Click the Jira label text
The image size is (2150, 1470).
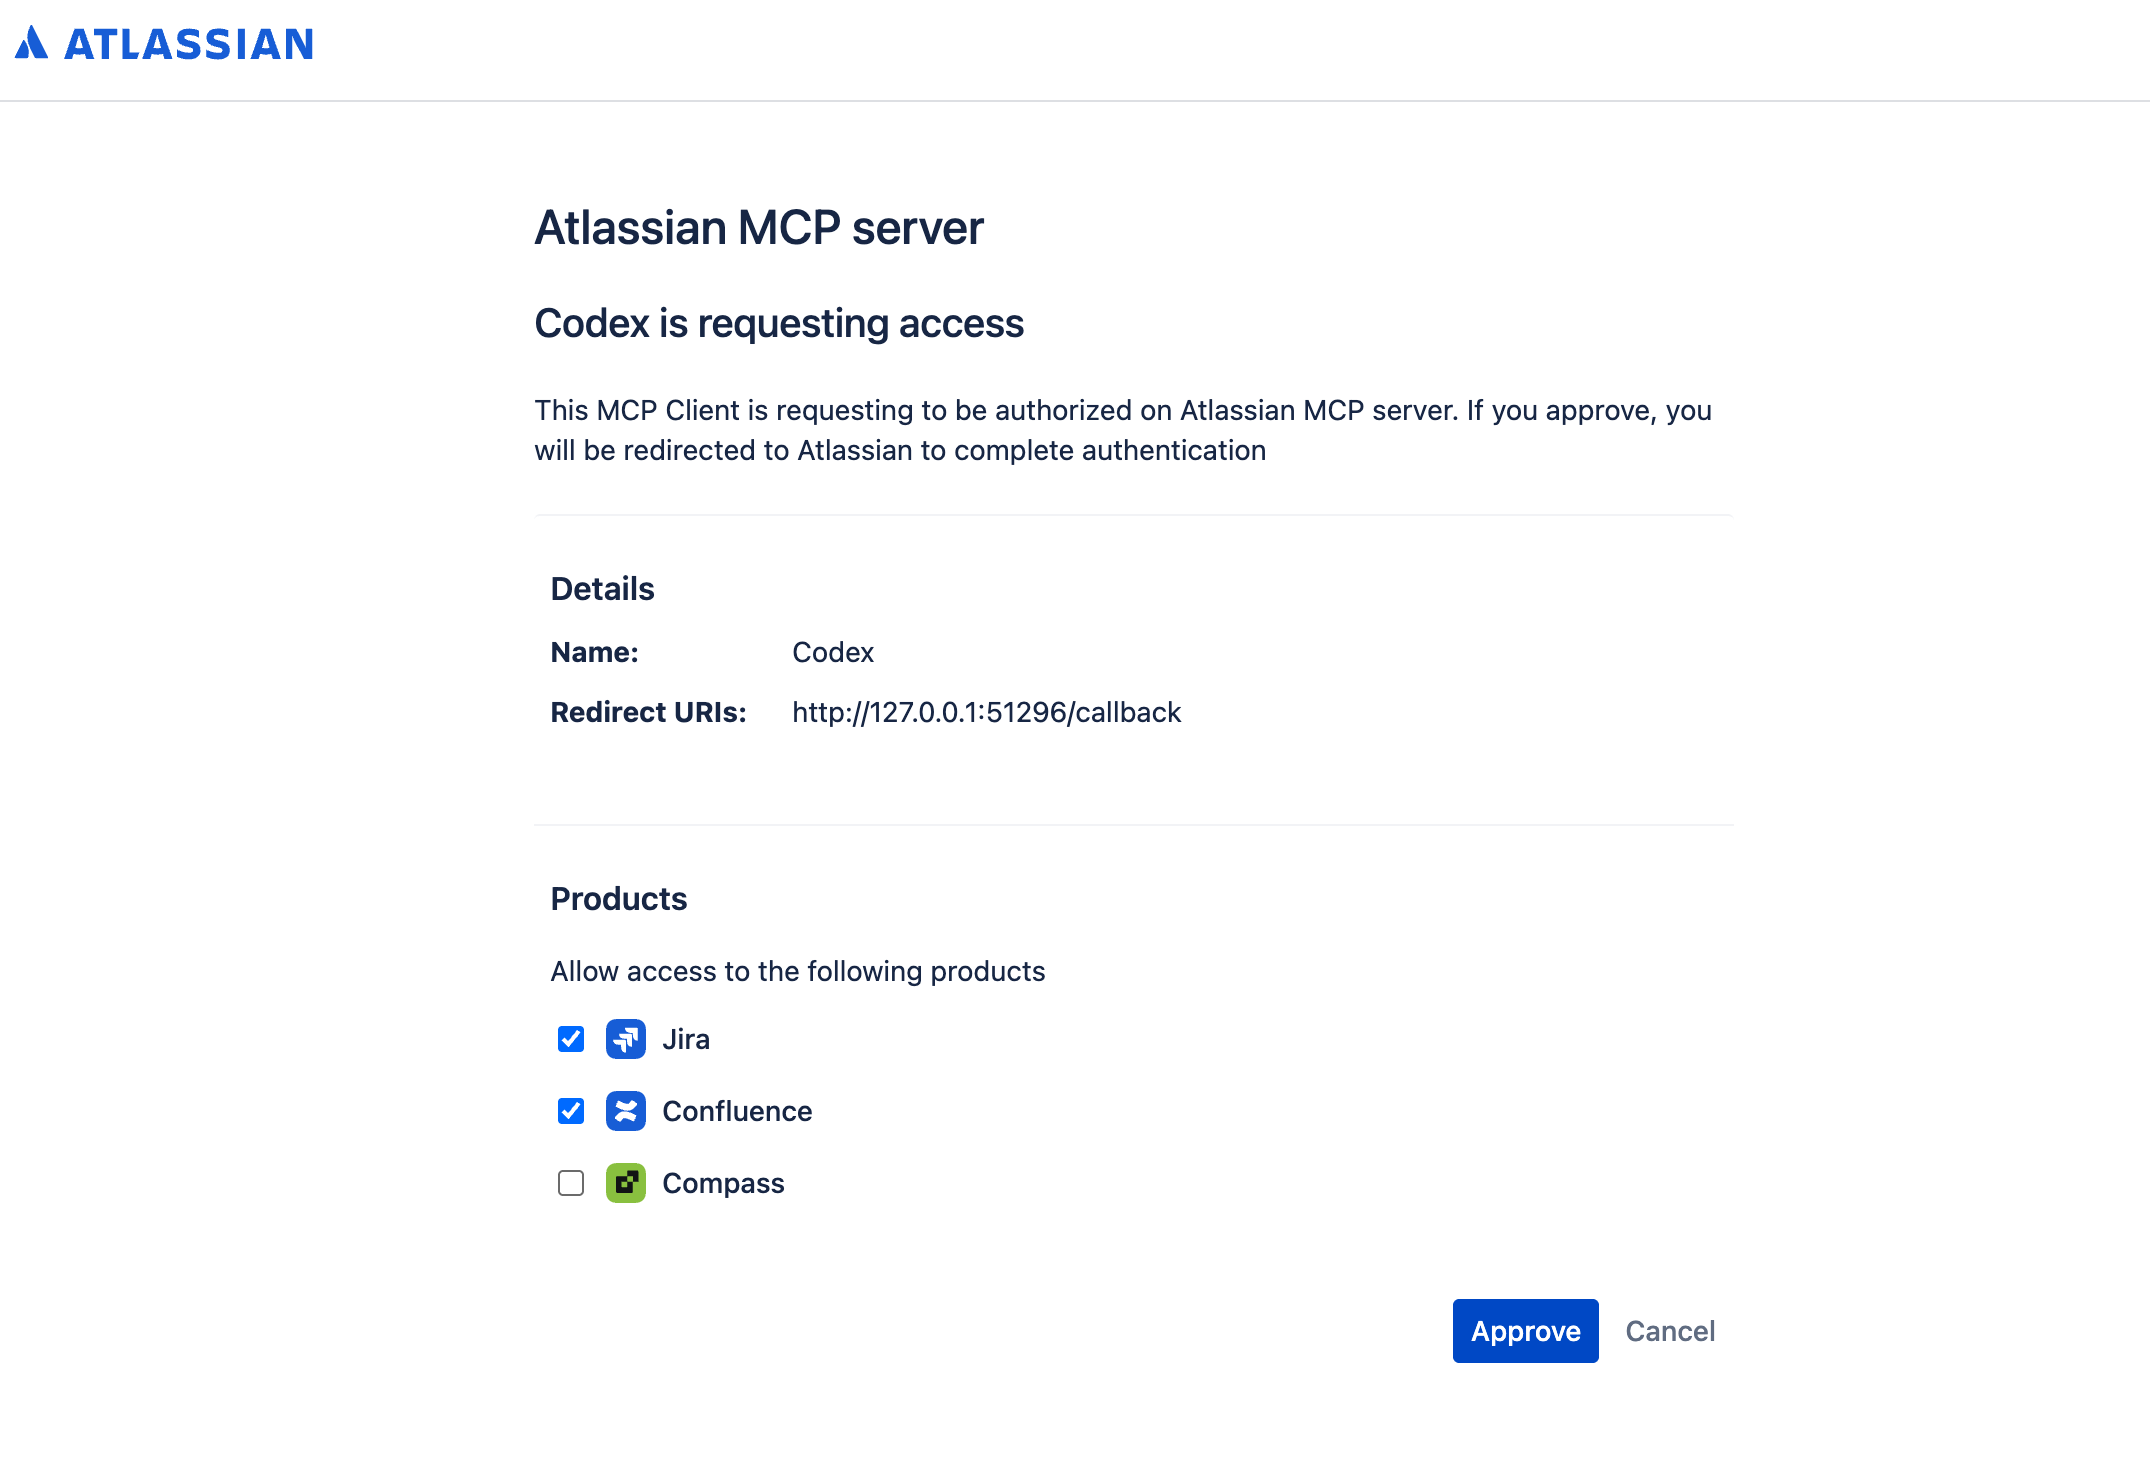coord(686,1039)
